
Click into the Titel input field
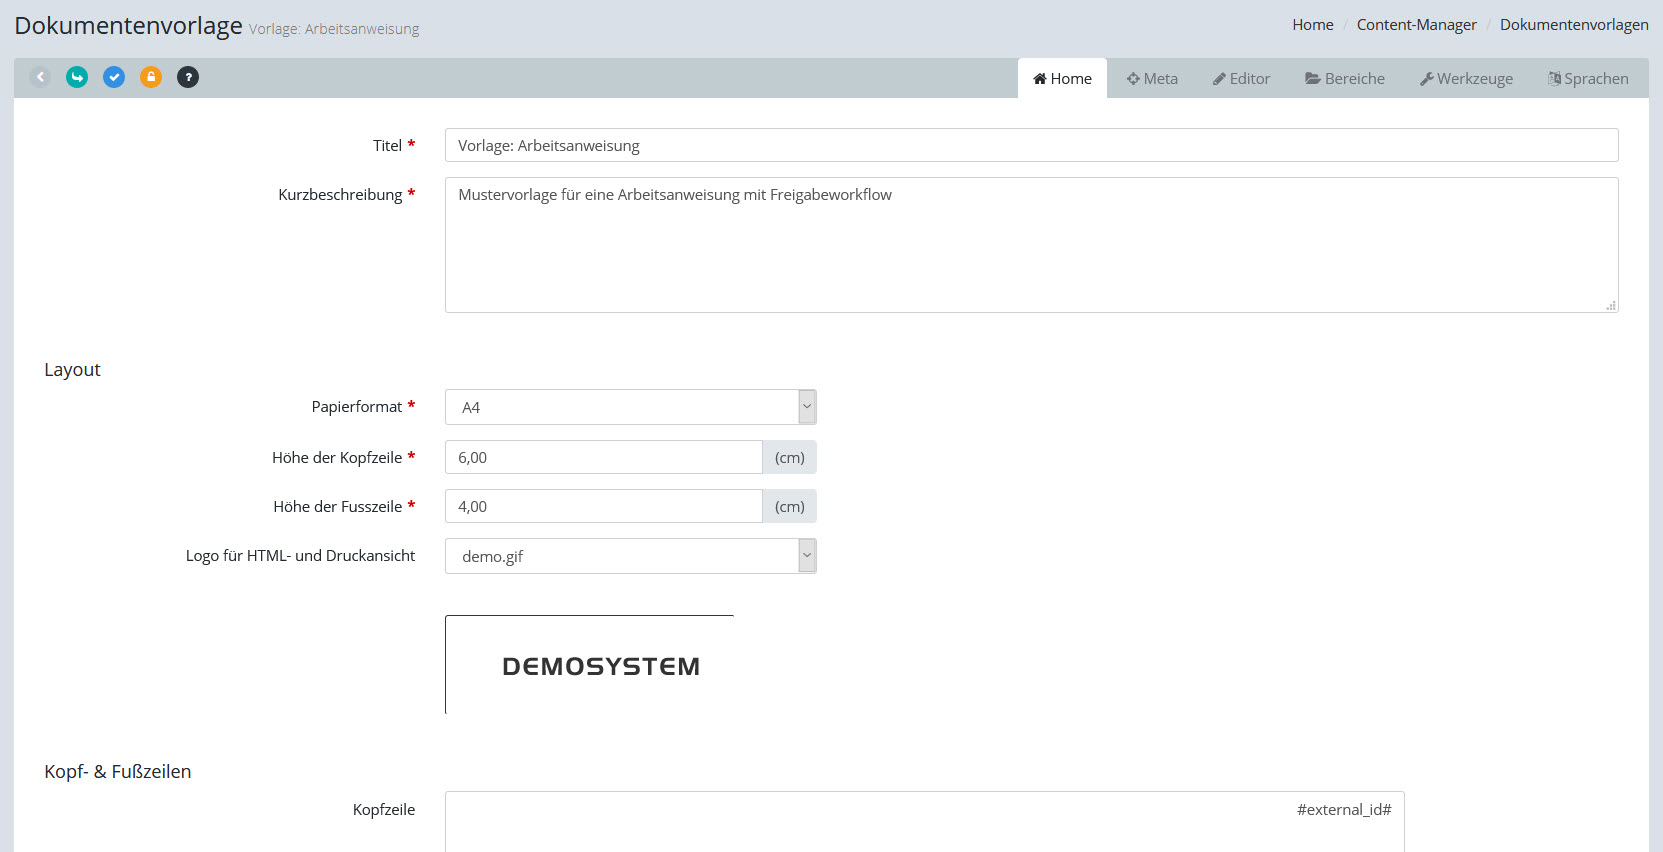pos(1031,145)
